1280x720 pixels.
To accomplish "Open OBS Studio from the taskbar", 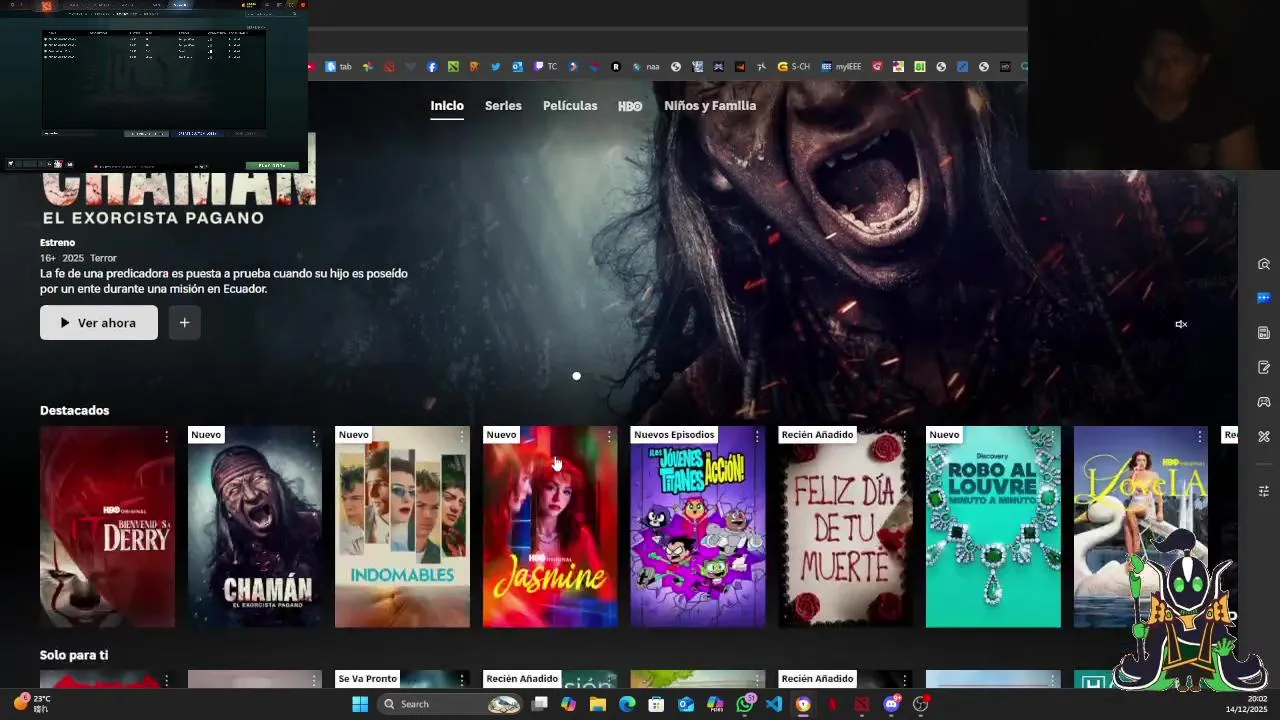I will [x=921, y=704].
